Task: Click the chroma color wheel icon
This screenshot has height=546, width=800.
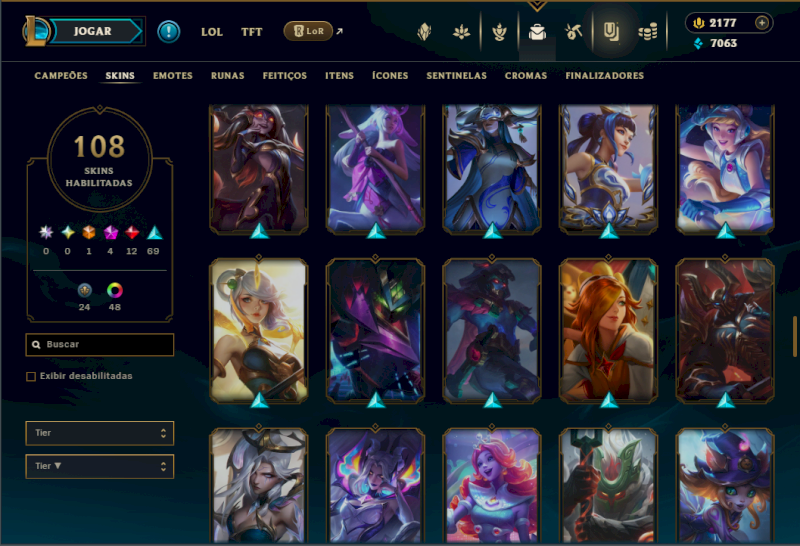Action: click(x=115, y=290)
